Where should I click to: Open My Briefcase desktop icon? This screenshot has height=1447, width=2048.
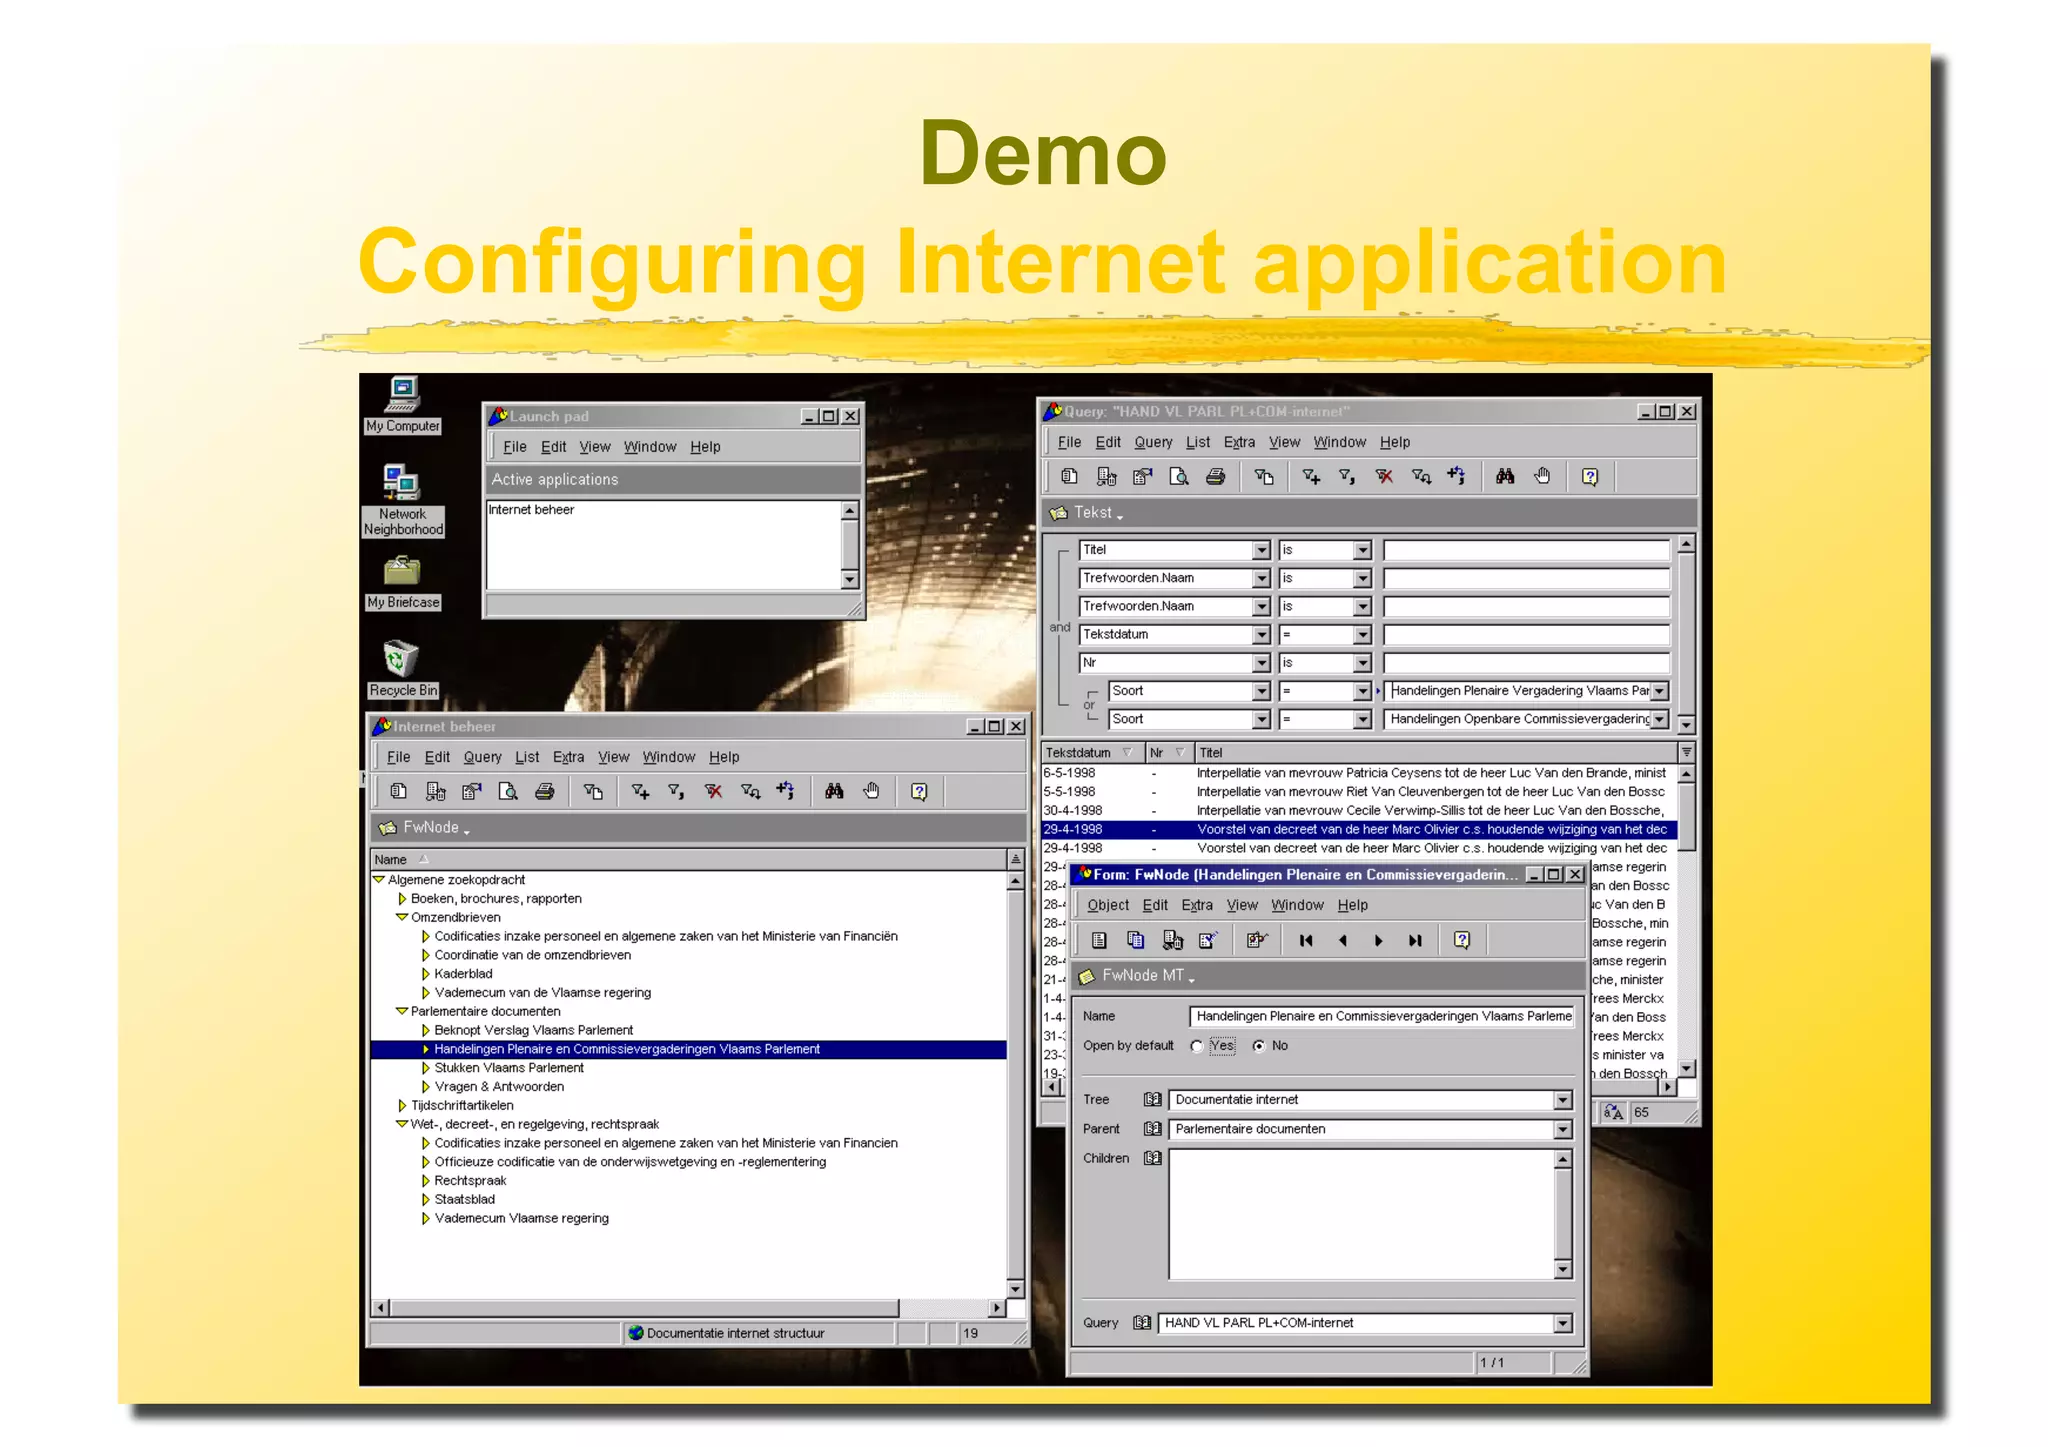click(402, 582)
